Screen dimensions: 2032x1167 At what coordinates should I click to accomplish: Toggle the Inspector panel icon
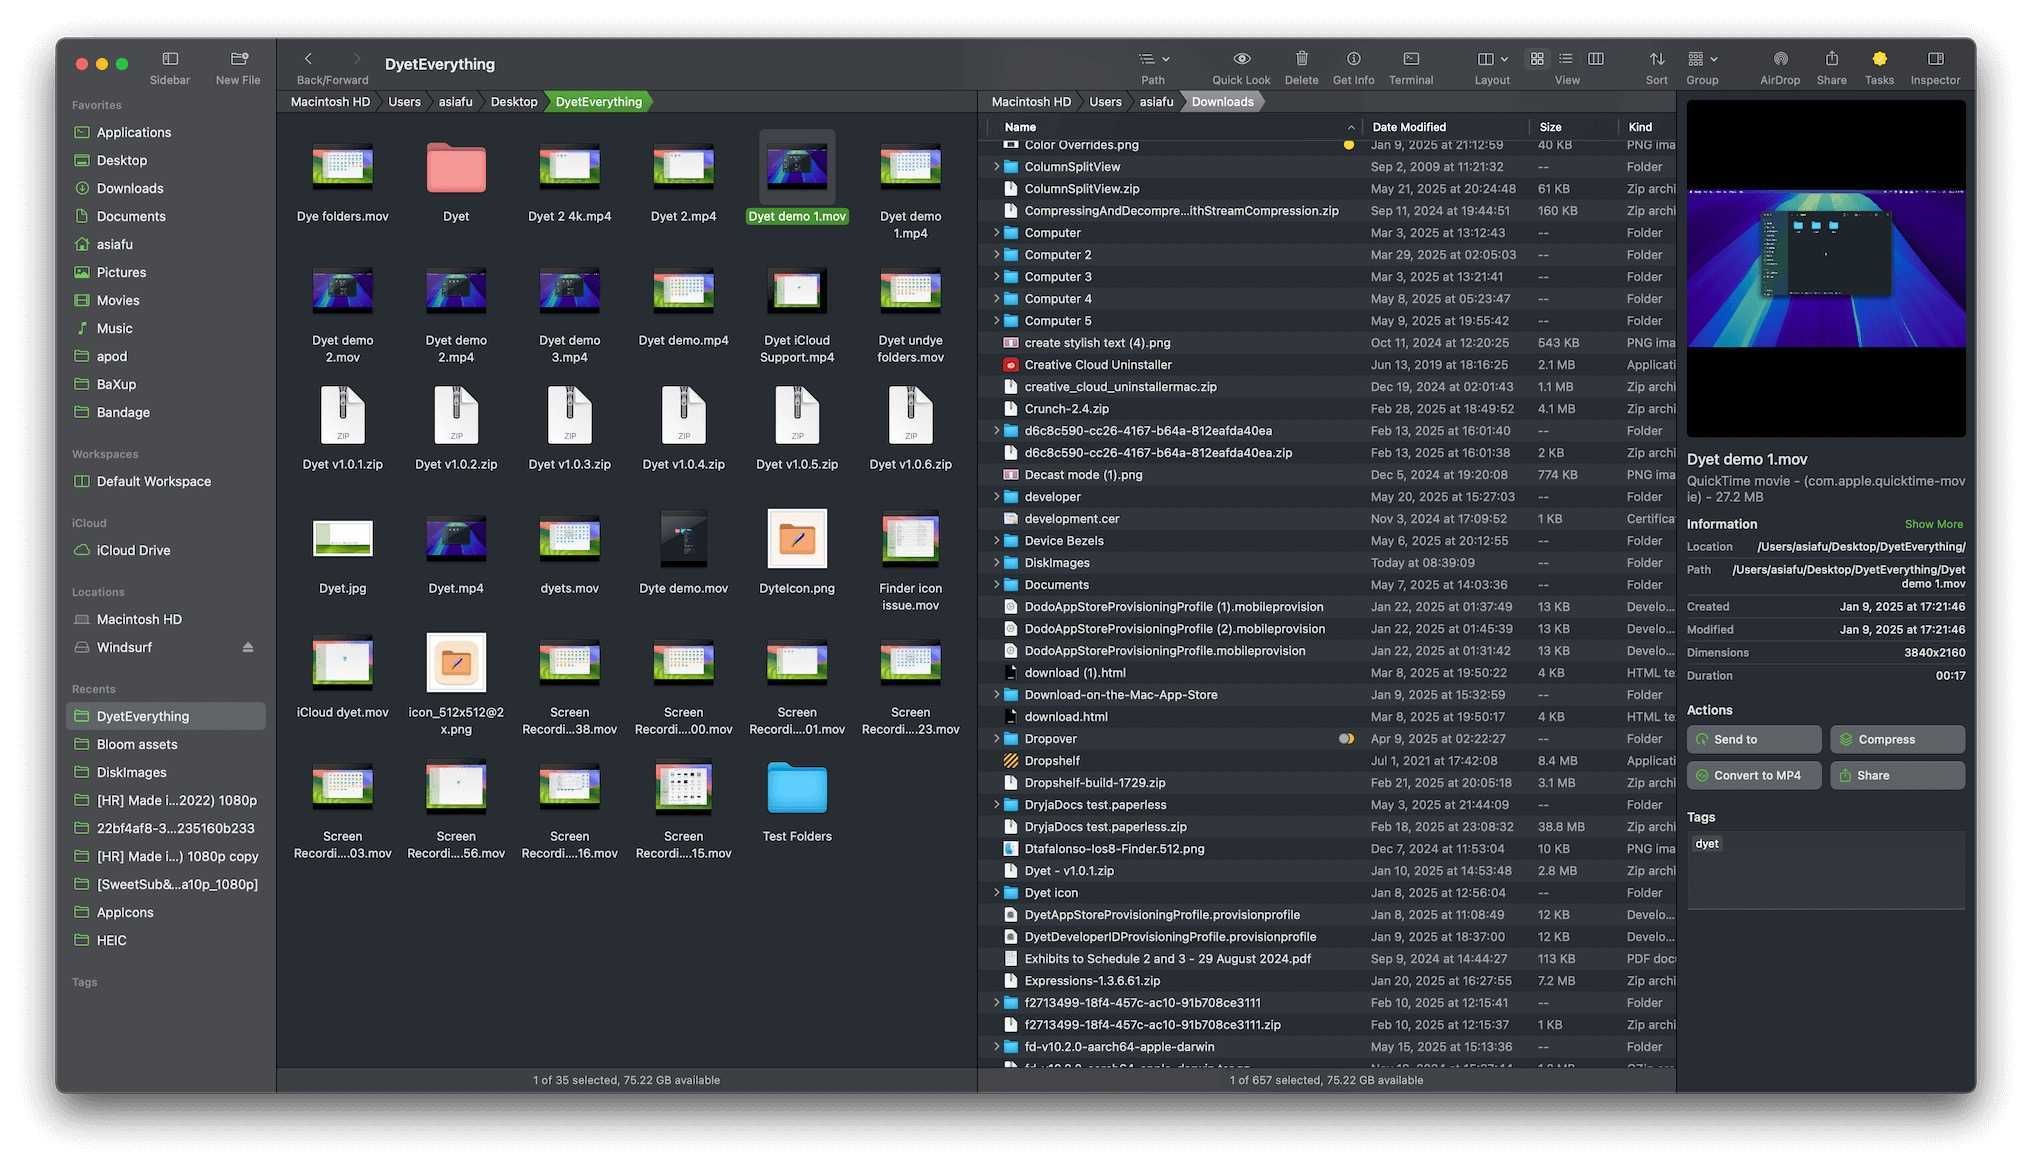[1936, 59]
